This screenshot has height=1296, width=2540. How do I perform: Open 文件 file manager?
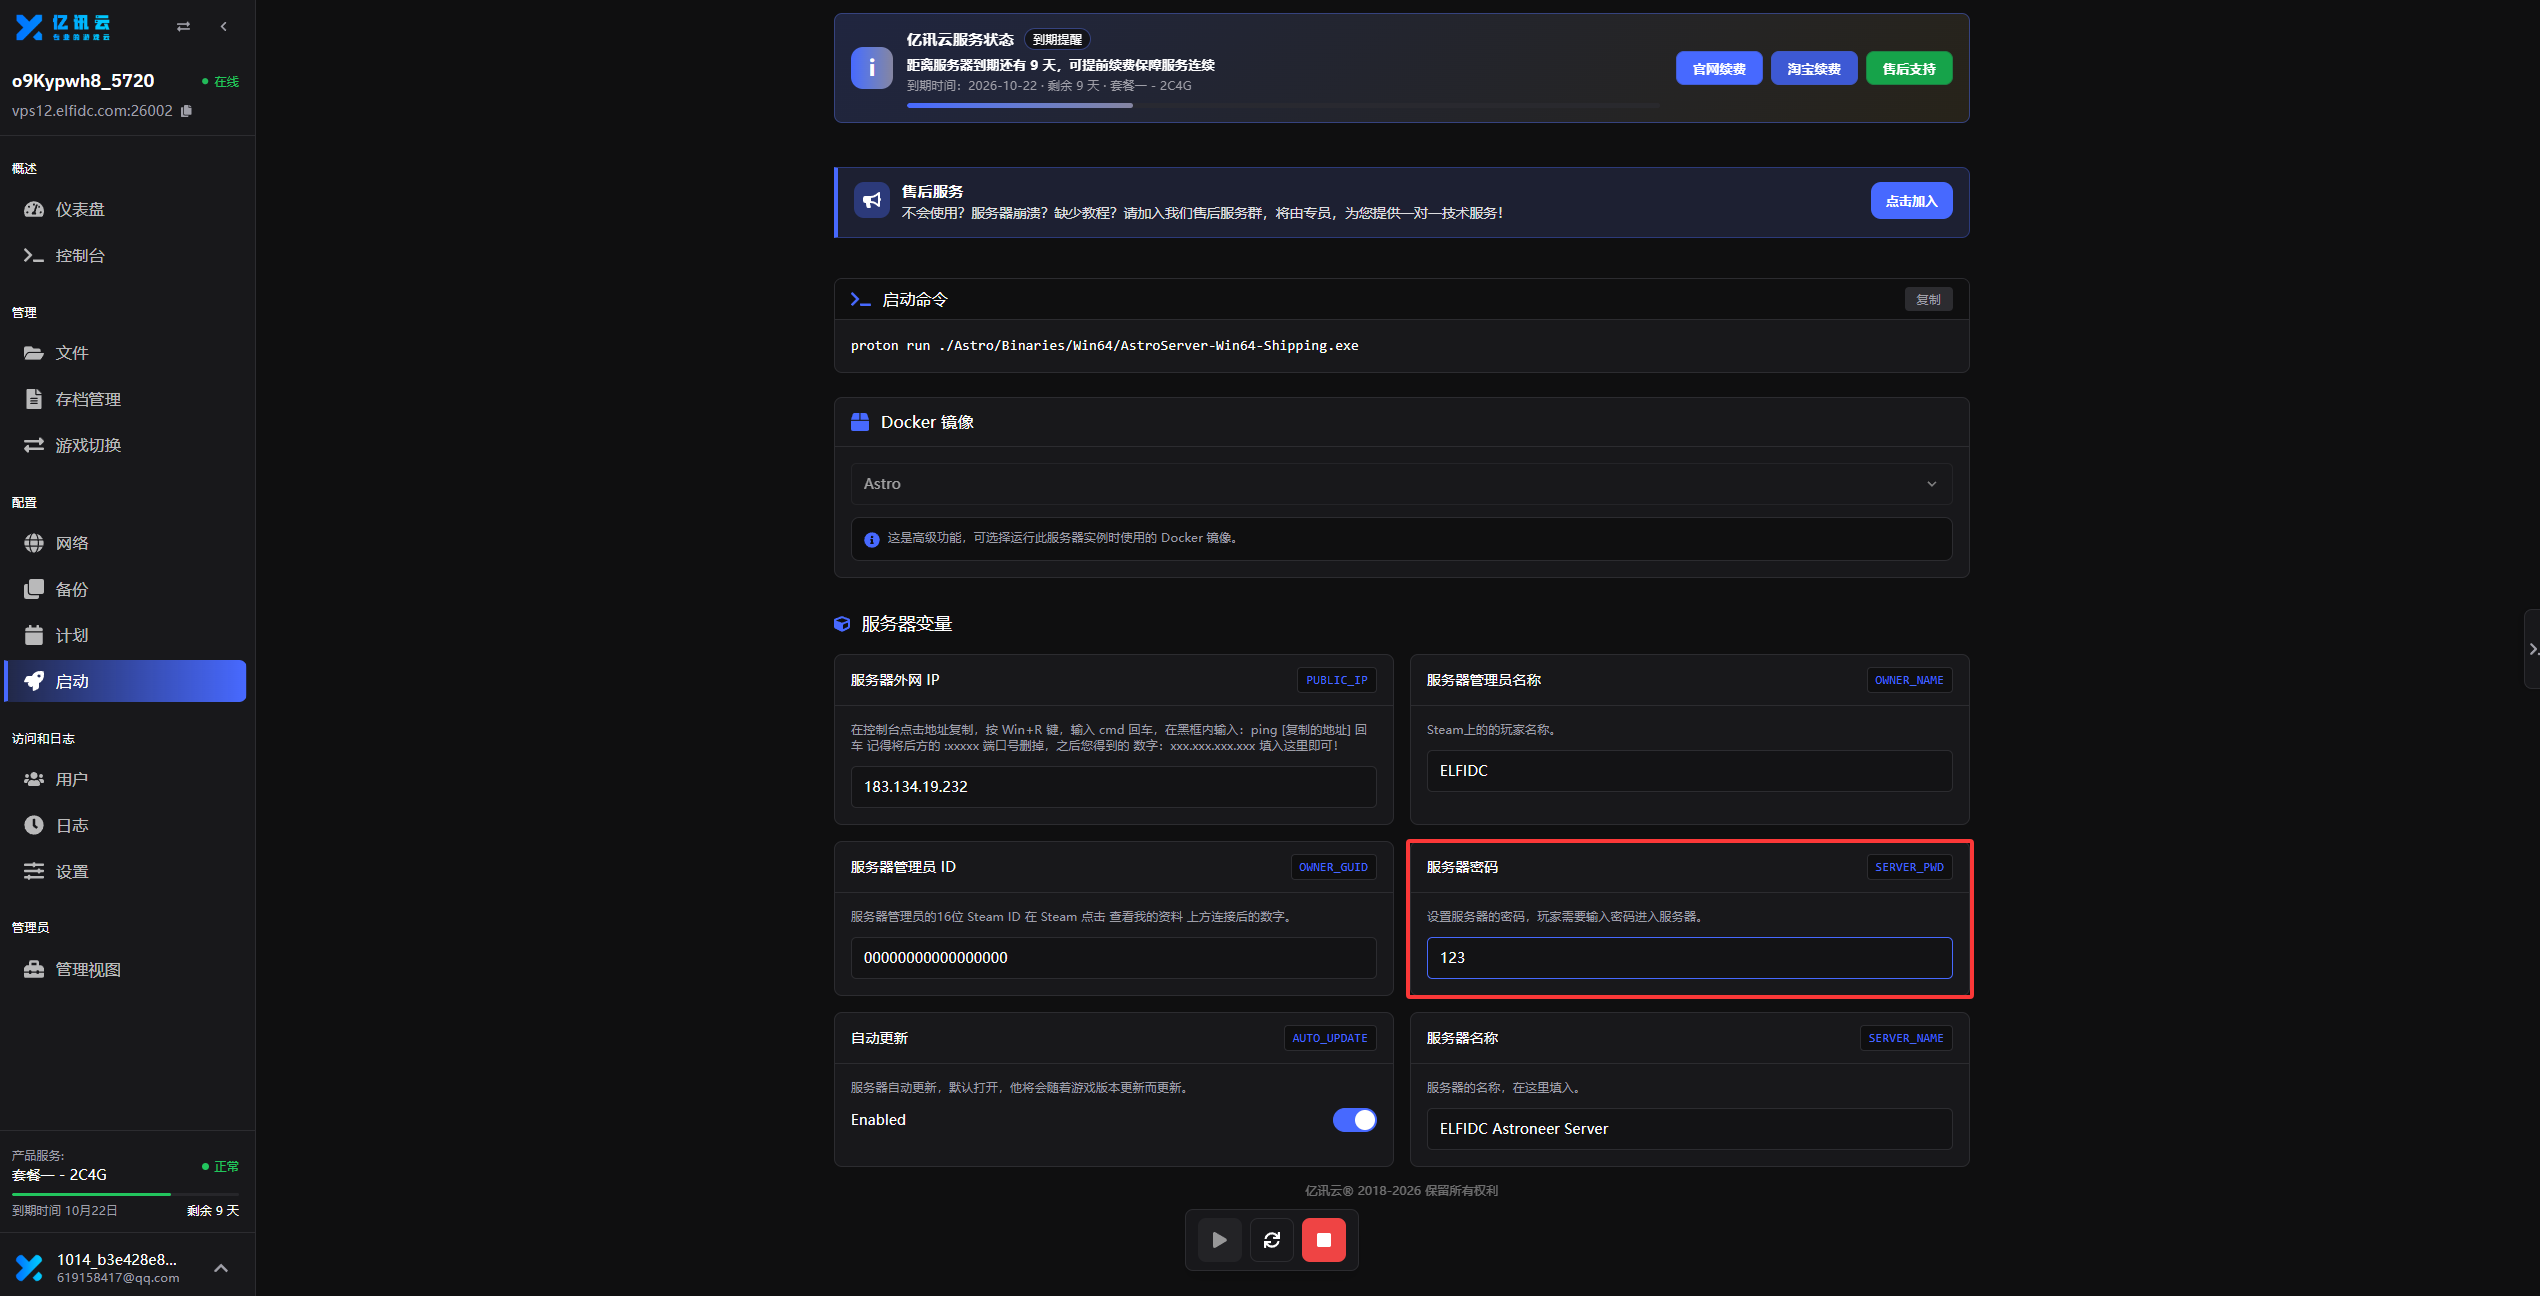(125, 353)
